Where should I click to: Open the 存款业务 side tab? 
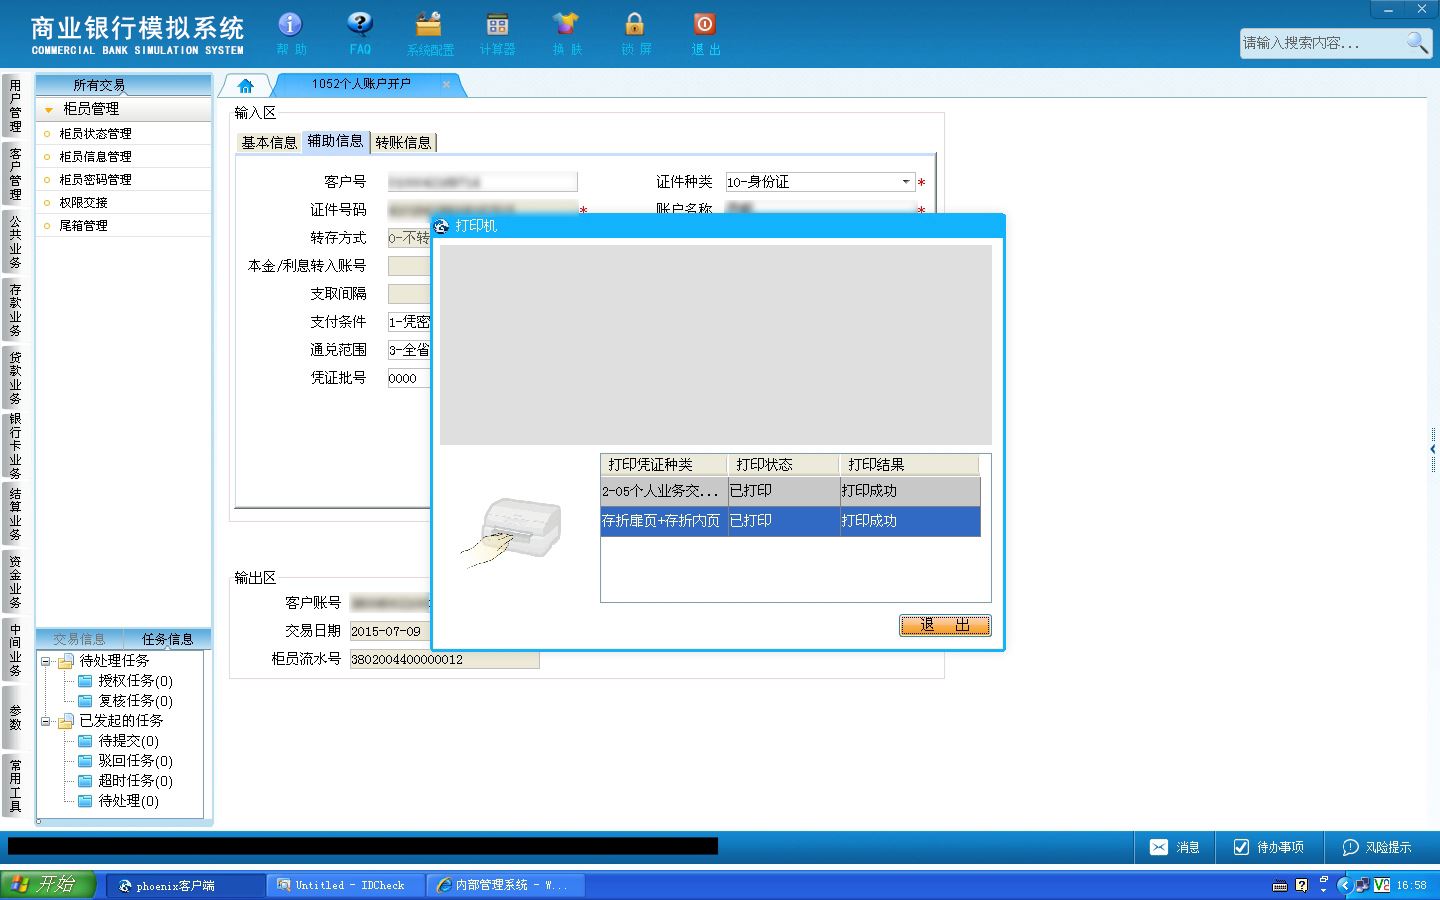coord(15,310)
